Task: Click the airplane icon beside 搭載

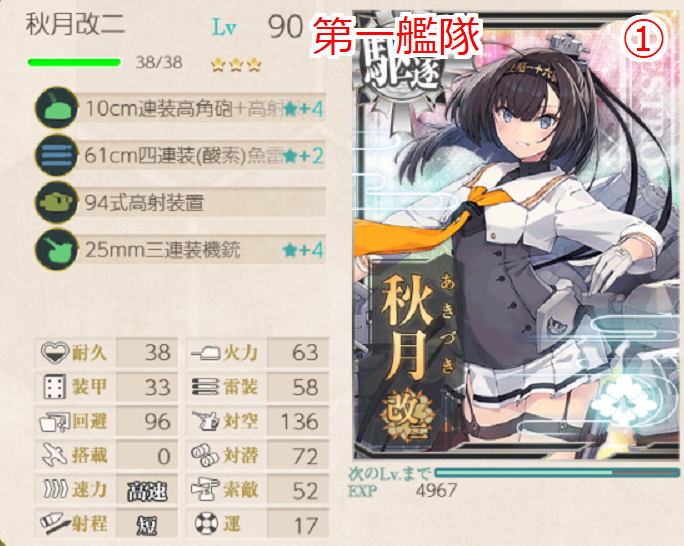Action: pyautogui.click(x=54, y=456)
